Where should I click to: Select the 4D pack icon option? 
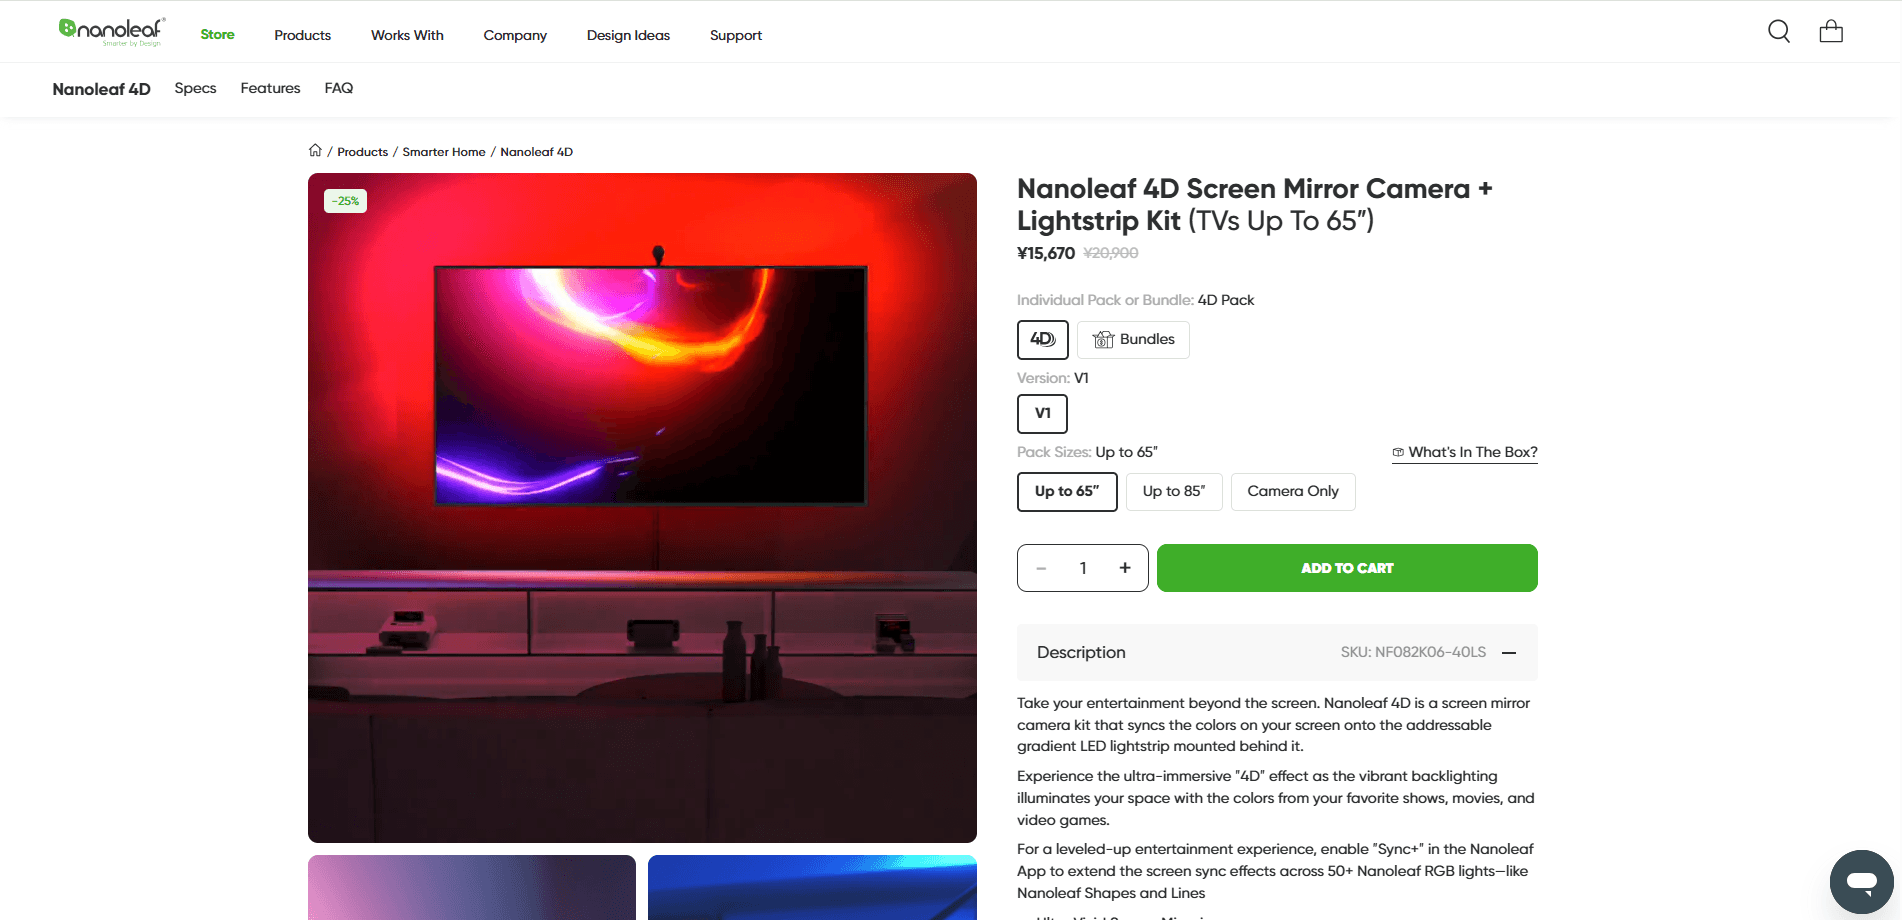tap(1043, 340)
